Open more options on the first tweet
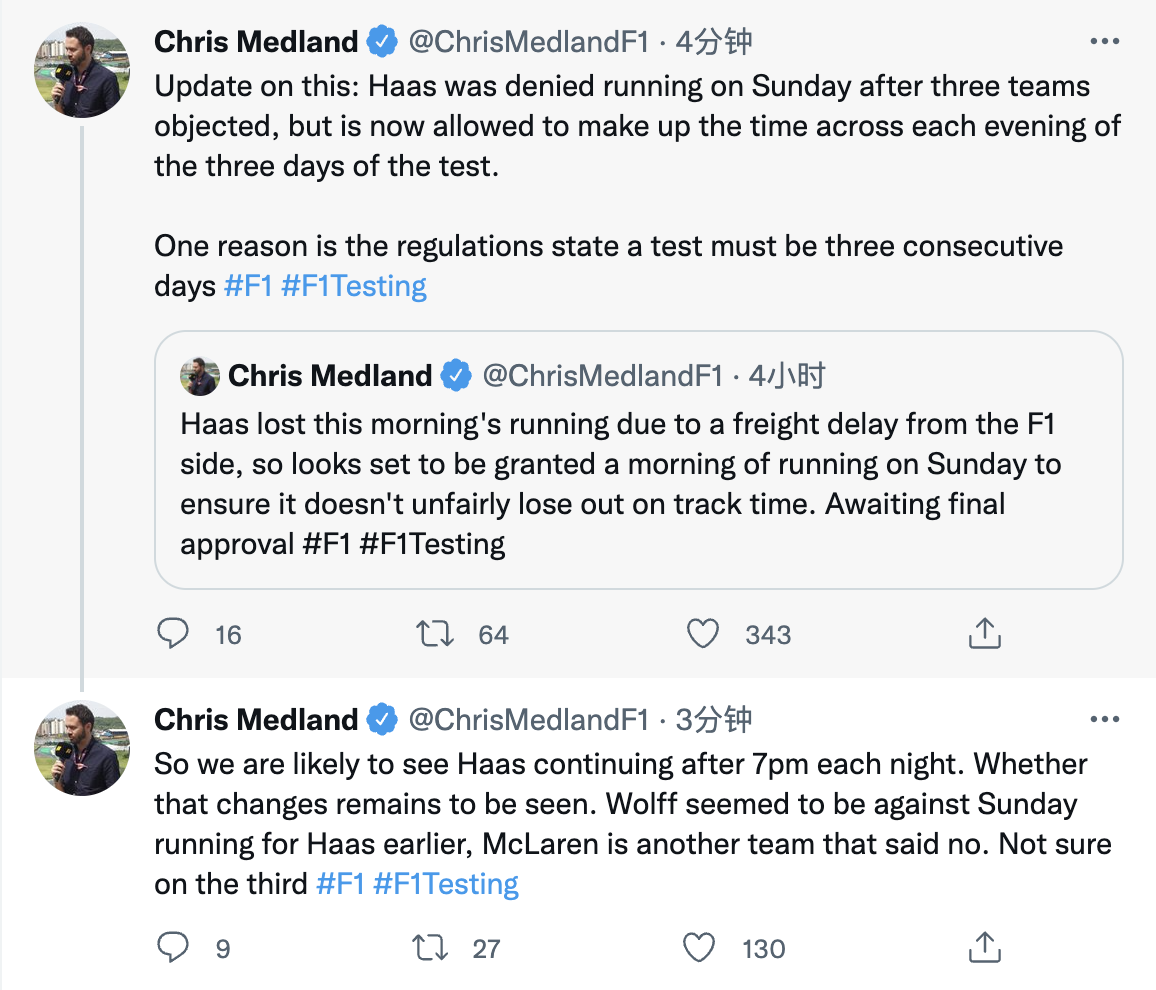Screen dimensions: 1156x990 (1104, 42)
